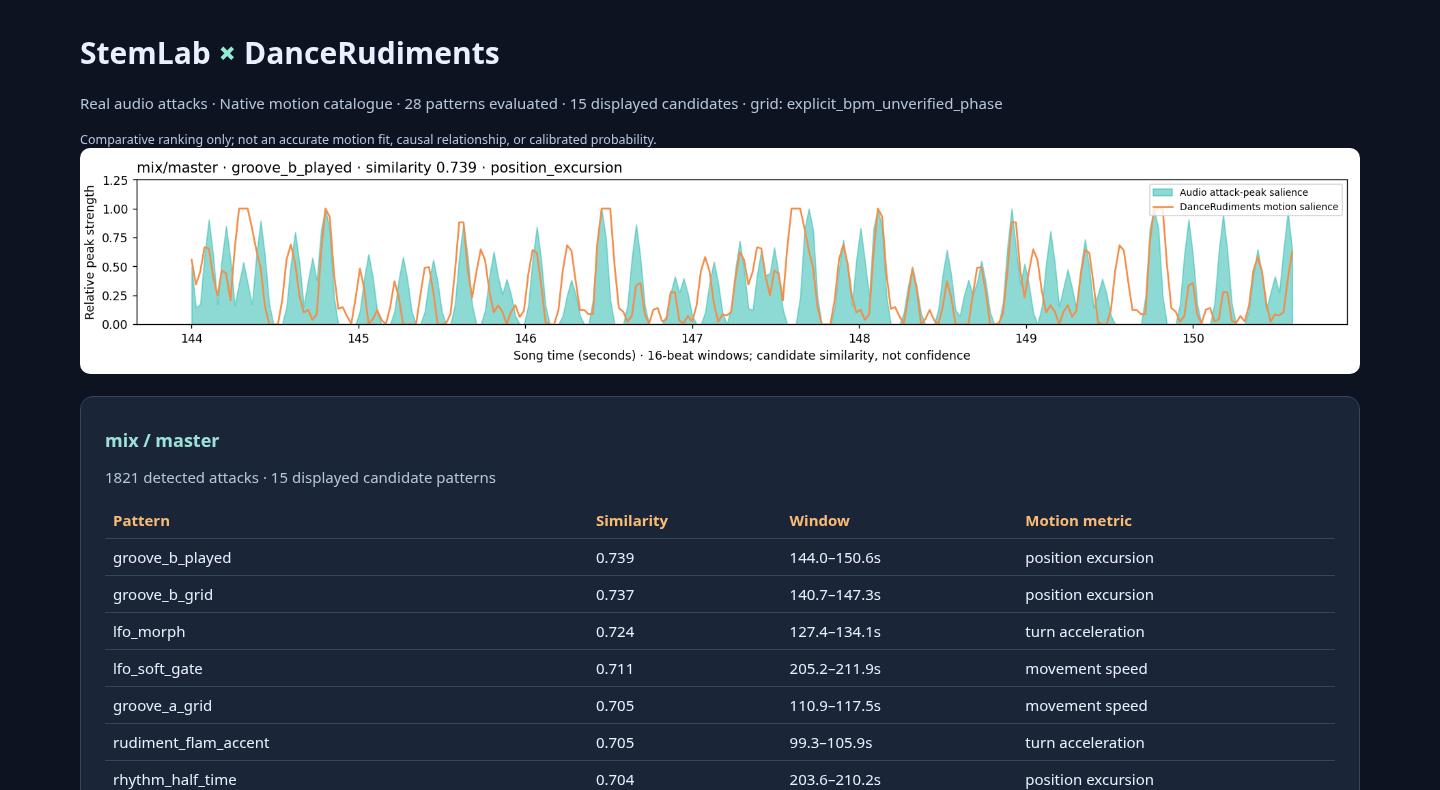Click the 205.2–211.9s window cell
Screen dimensions: 1440x790
click(x=835, y=669)
